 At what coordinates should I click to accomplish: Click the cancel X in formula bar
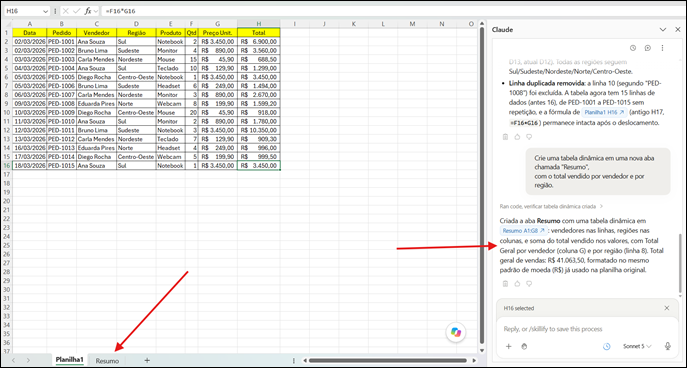[65, 11]
